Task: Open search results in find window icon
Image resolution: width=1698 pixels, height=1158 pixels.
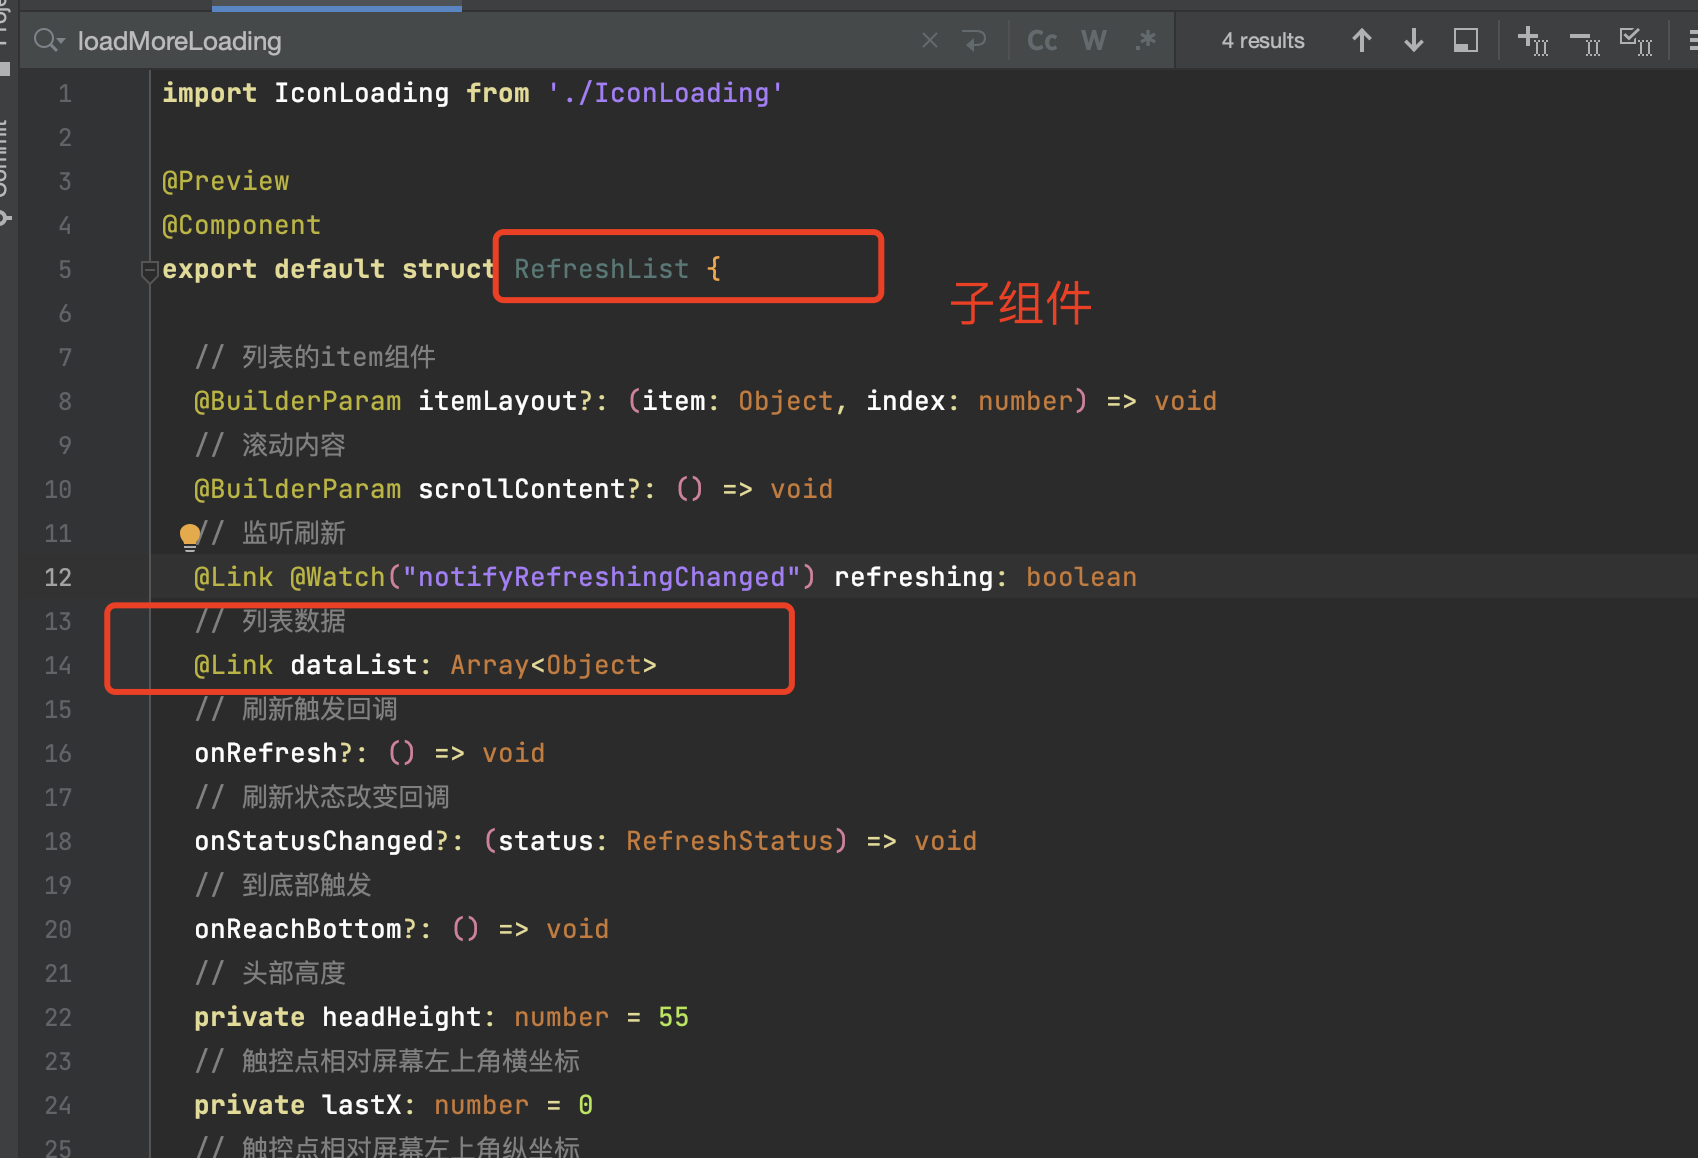Action: 1466,40
